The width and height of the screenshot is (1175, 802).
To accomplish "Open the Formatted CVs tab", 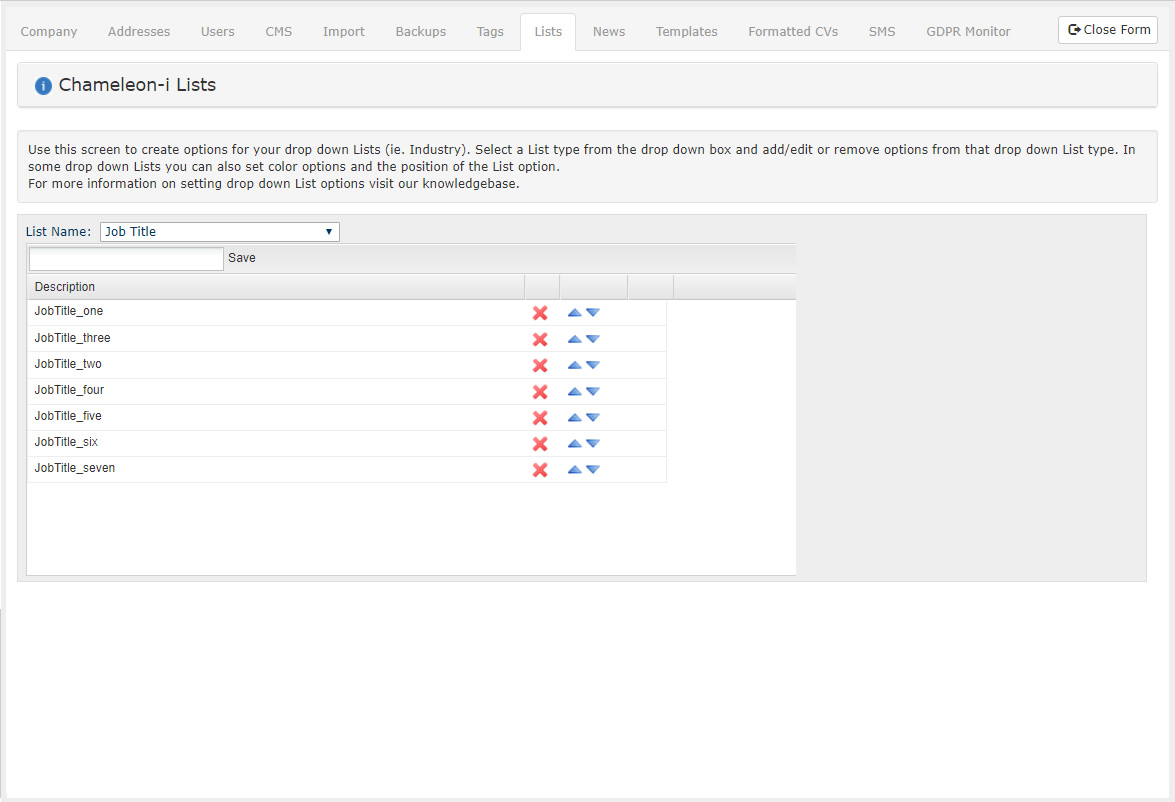I will point(793,31).
